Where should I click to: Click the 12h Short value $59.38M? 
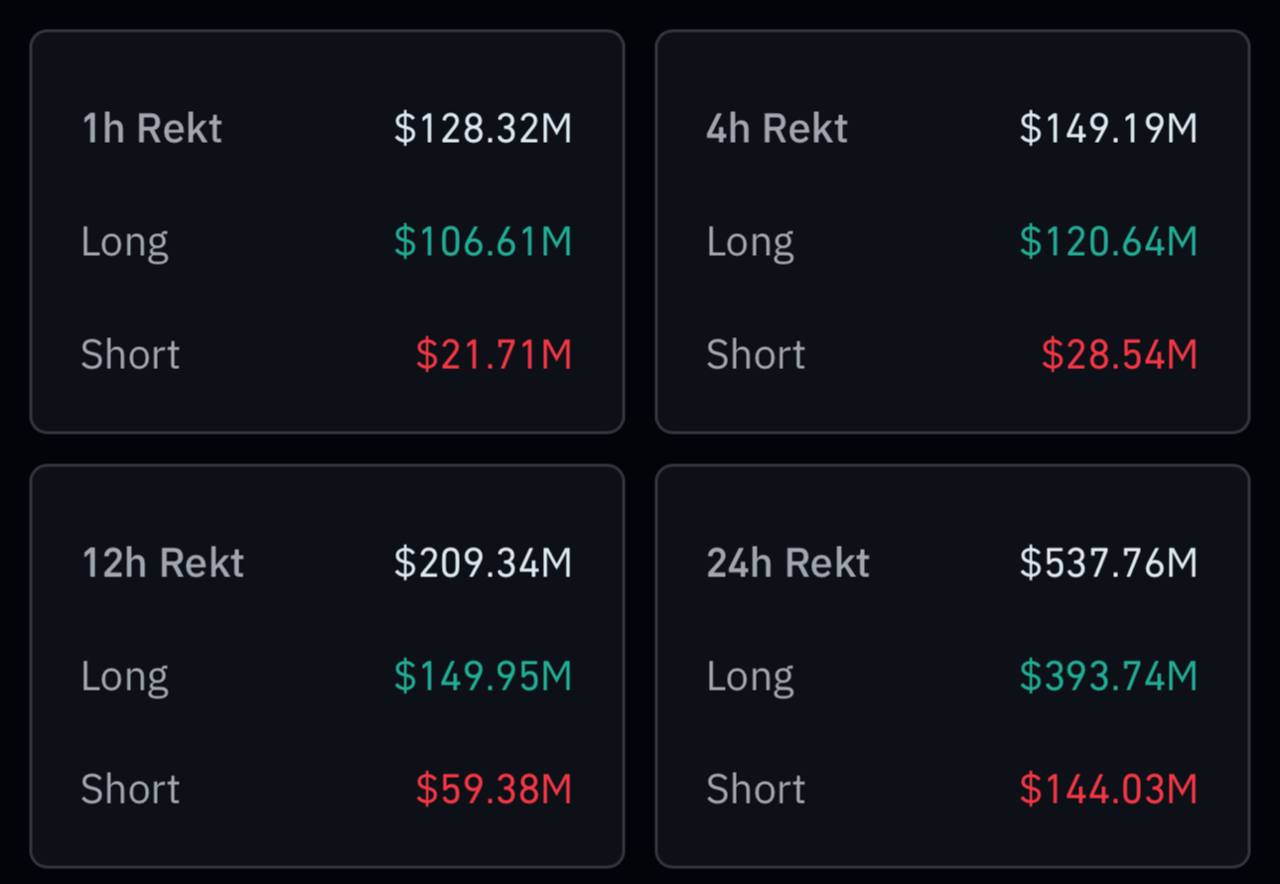click(x=494, y=790)
